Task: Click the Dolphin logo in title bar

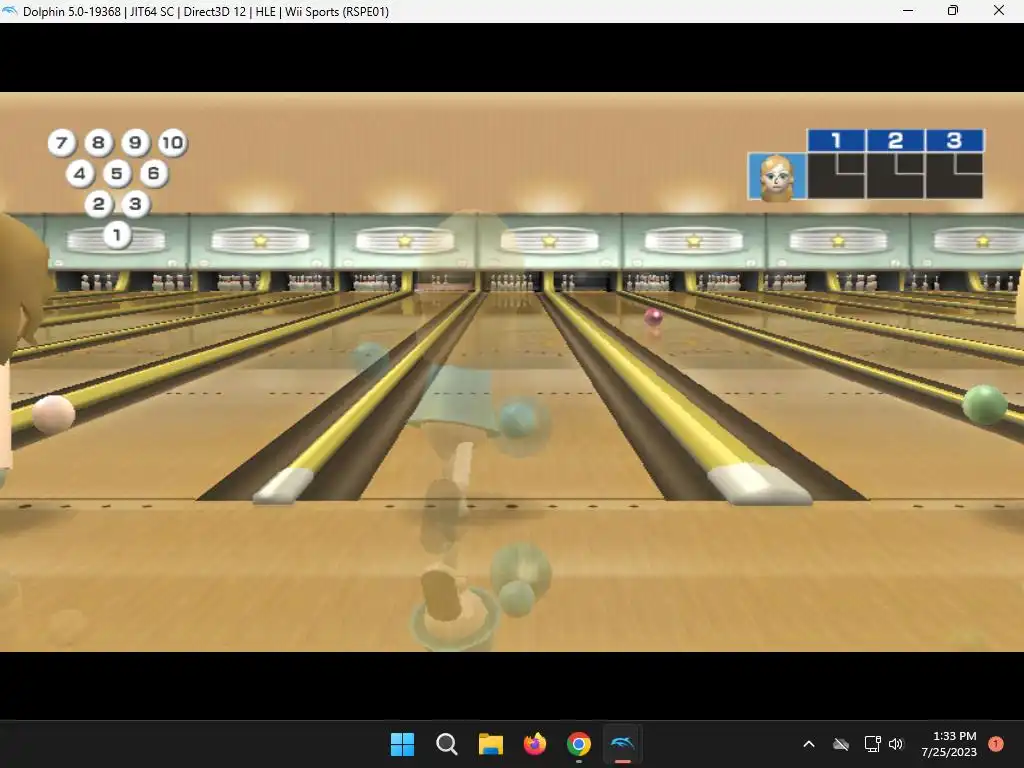Action: point(10,11)
